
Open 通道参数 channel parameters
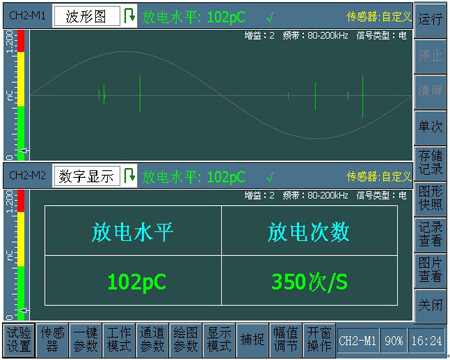(x=152, y=339)
